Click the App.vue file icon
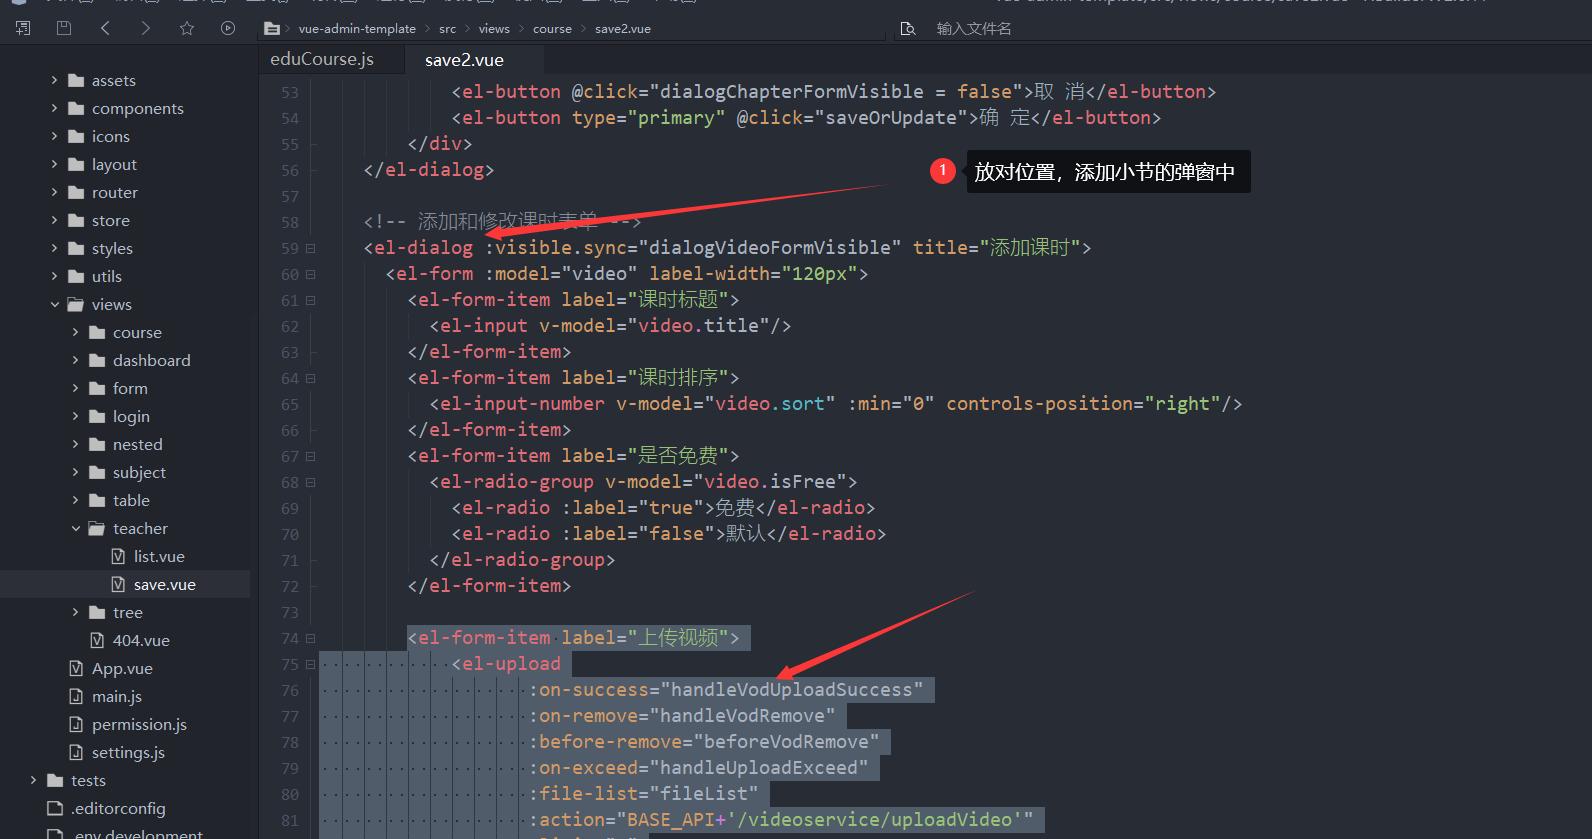The image size is (1592, 839). 76,668
